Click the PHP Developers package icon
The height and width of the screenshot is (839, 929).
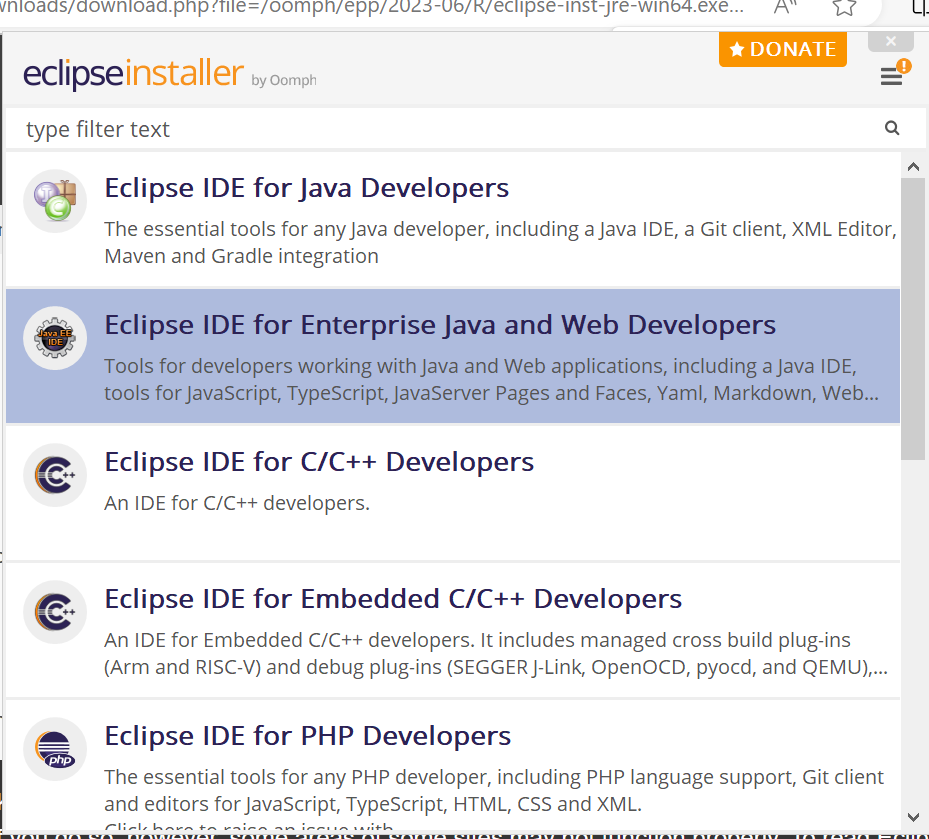pyautogui.click(x=55, y=750)
